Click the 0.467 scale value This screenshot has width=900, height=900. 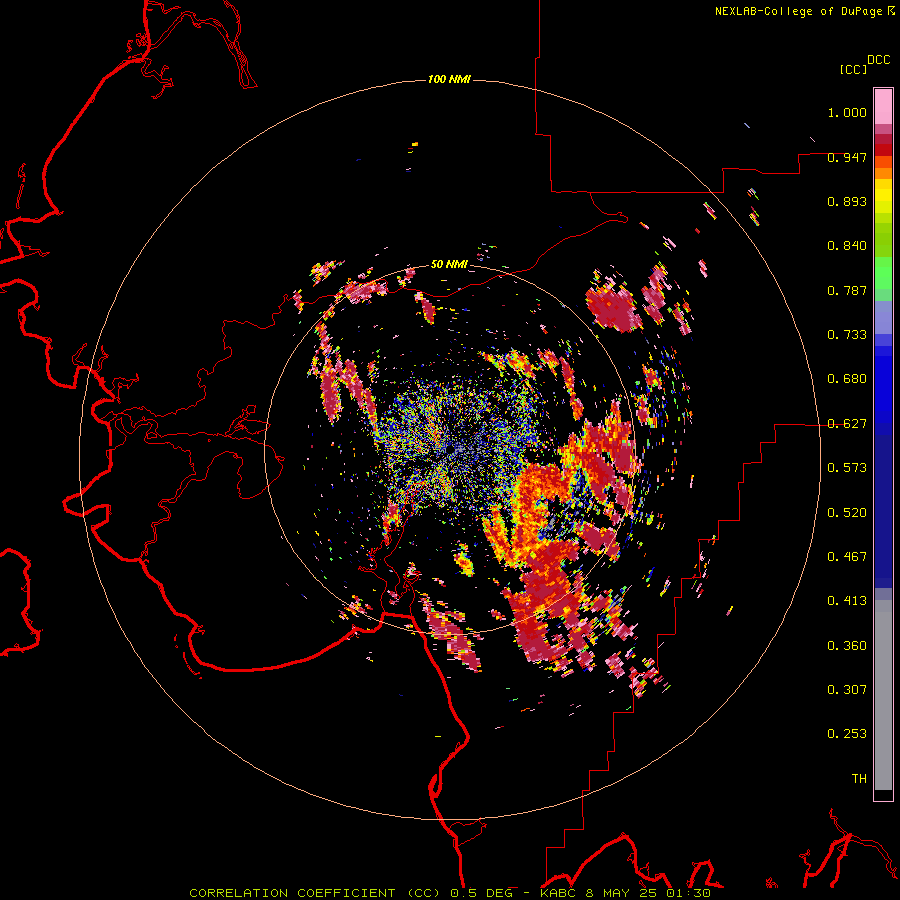[x=847, y=556]
